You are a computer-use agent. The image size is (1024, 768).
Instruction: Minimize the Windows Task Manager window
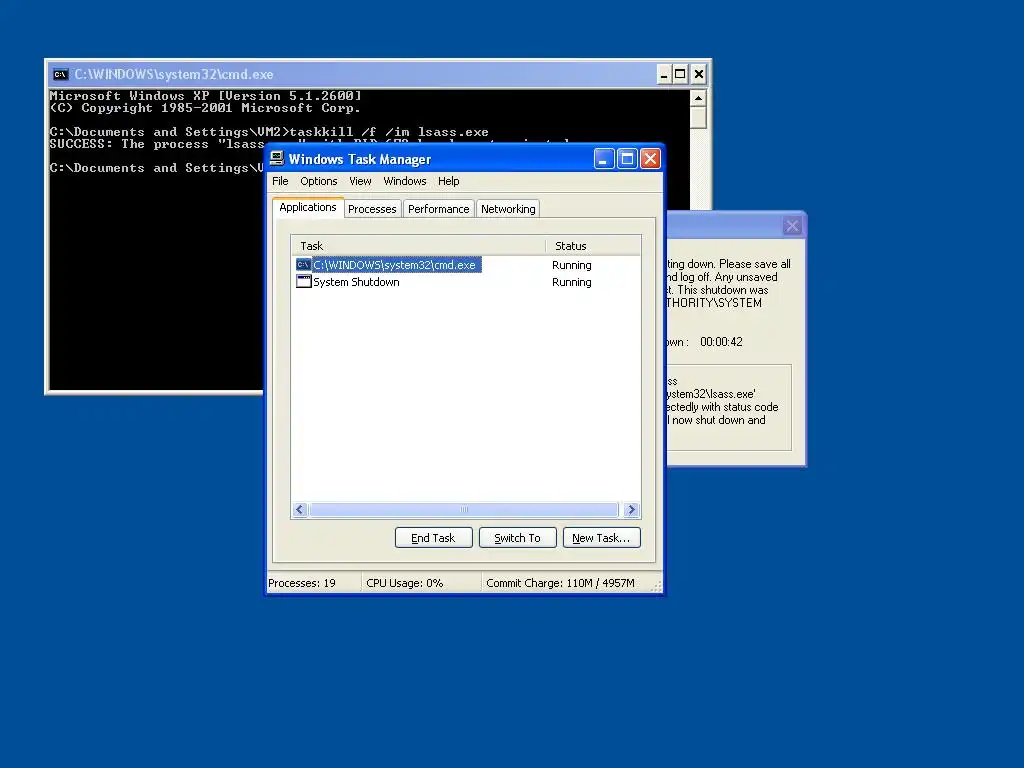pyautogui.click(x=603, y=159)
